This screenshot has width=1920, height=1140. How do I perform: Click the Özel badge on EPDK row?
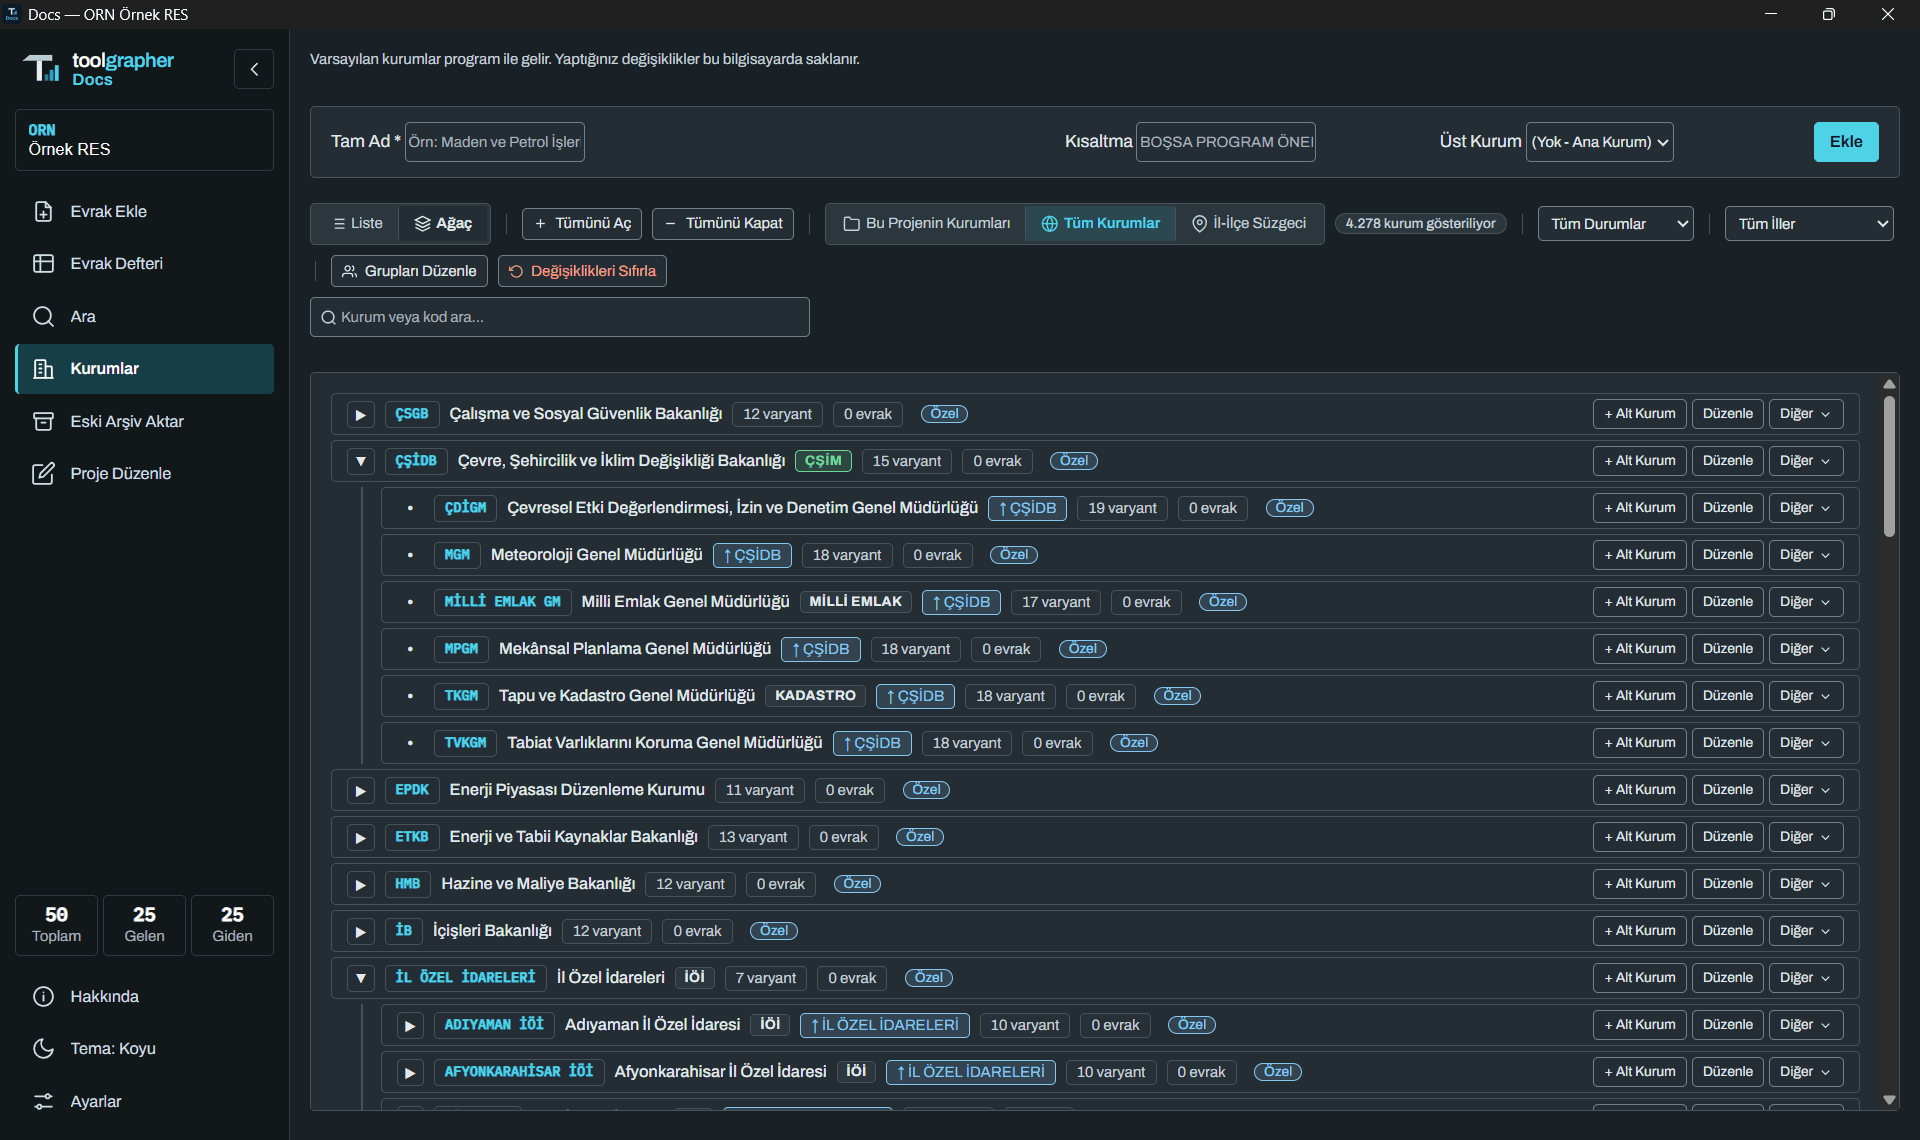click(926, 790)
